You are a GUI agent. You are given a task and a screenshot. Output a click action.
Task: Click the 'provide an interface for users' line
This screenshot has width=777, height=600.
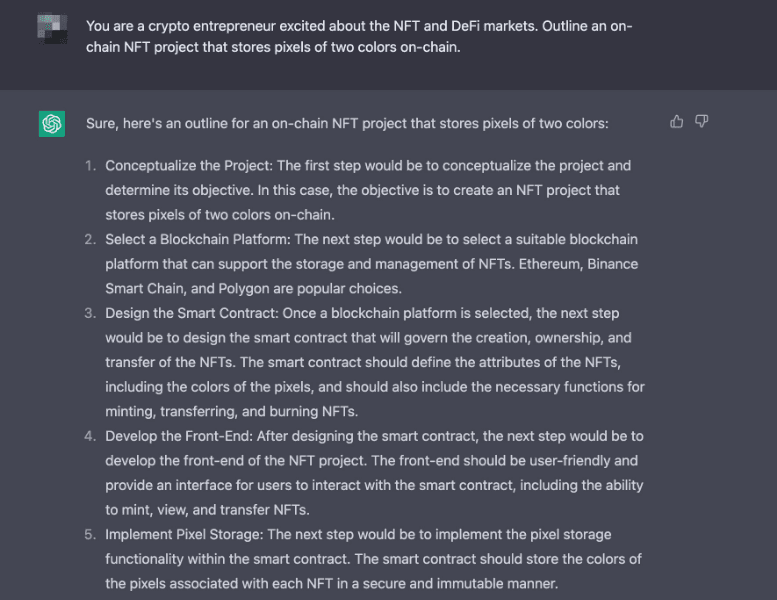(374, 485)
